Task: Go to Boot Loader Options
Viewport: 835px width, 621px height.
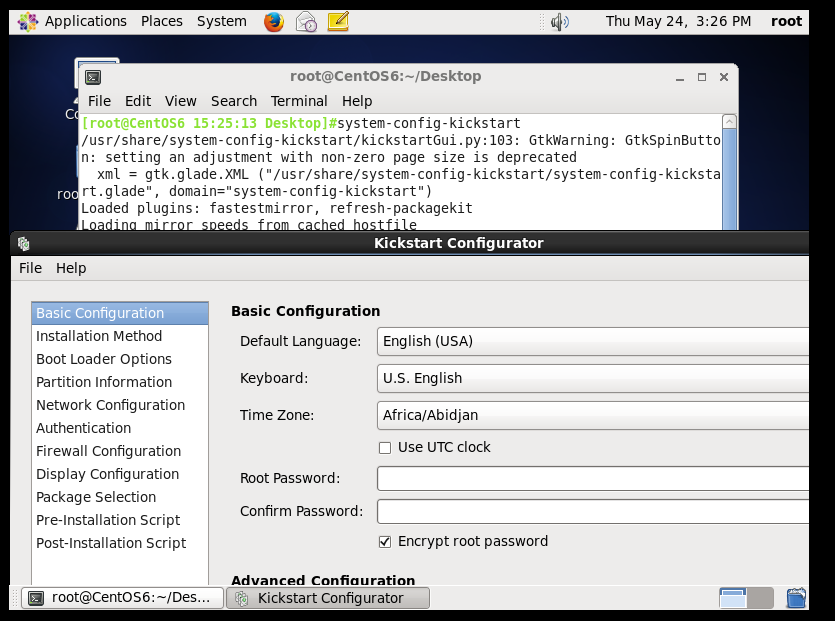Action: tap(120, 359)
